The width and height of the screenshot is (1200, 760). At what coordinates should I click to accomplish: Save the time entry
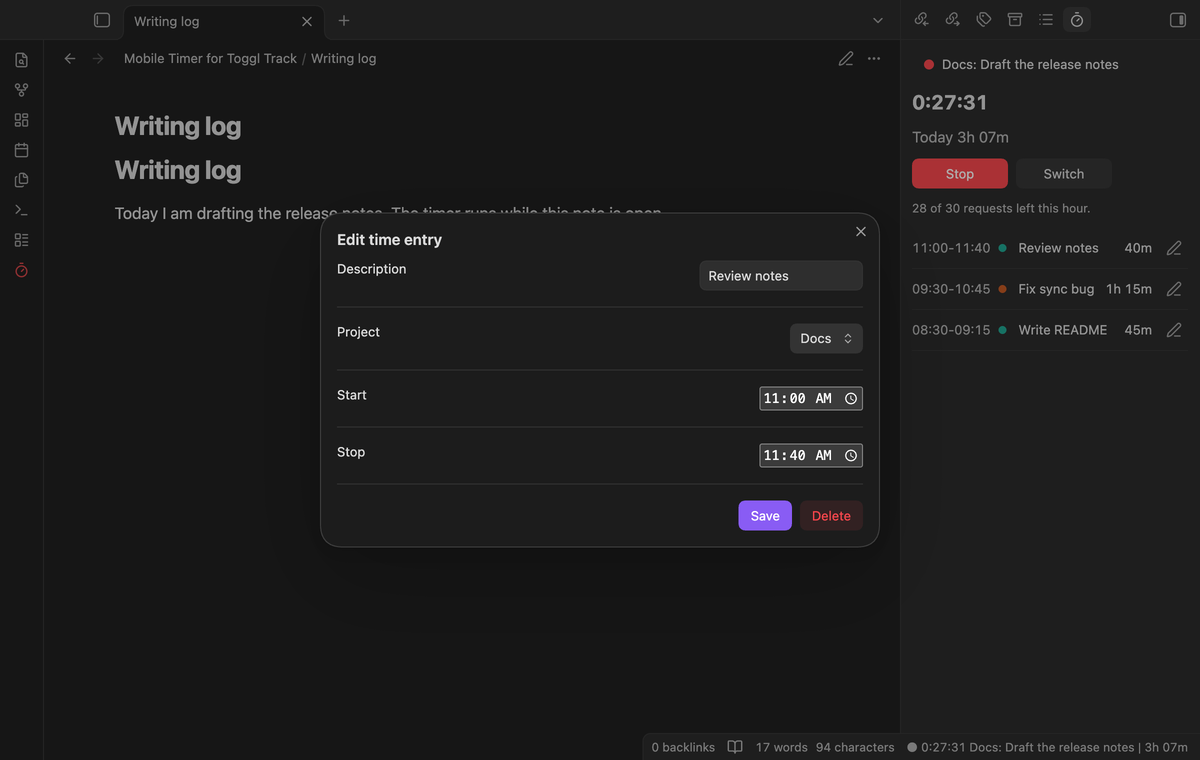pyautogui.click(x=765, y=516)
